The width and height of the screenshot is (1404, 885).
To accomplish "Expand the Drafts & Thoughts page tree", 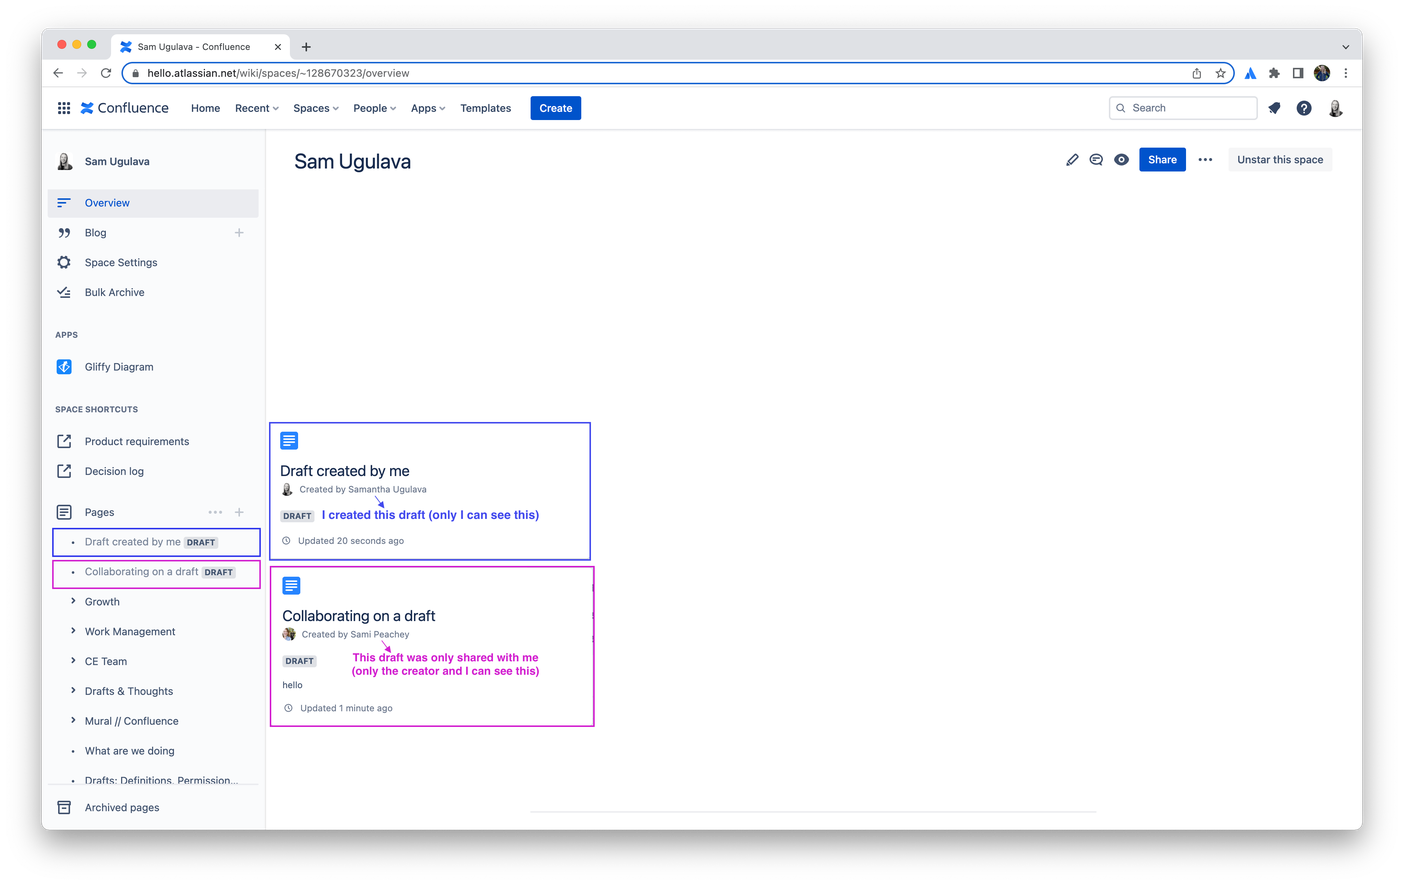I will pyautogui.click(x=73, y=691).
